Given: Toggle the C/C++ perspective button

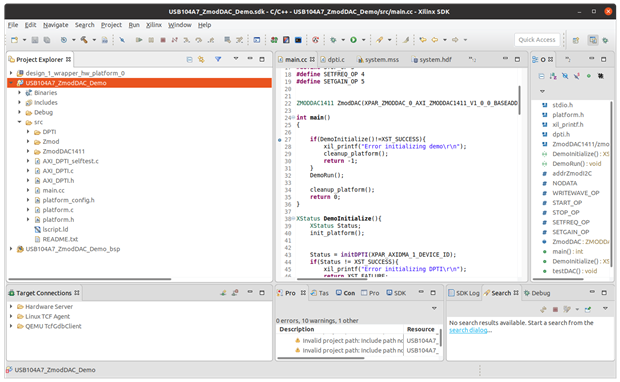Looking at the screenshot, I should pyautogui.click(x=593, y=40).
